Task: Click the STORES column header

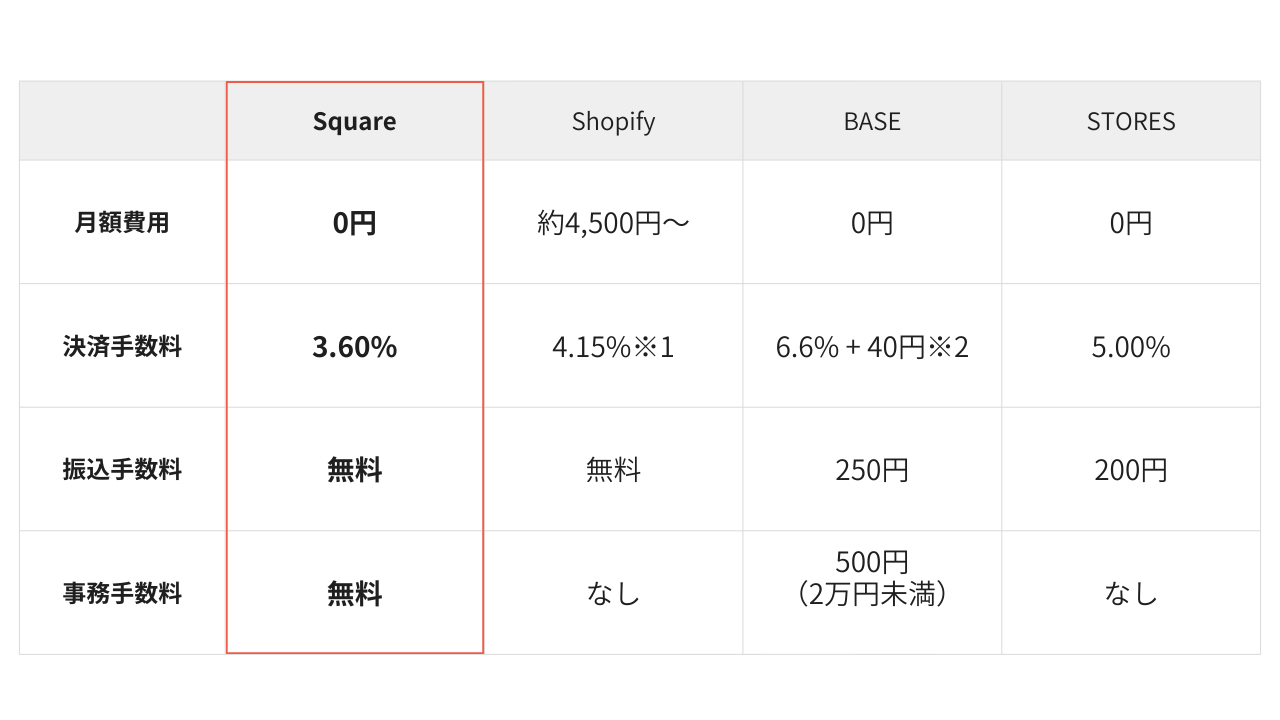Action: [x=1131, y=121]
